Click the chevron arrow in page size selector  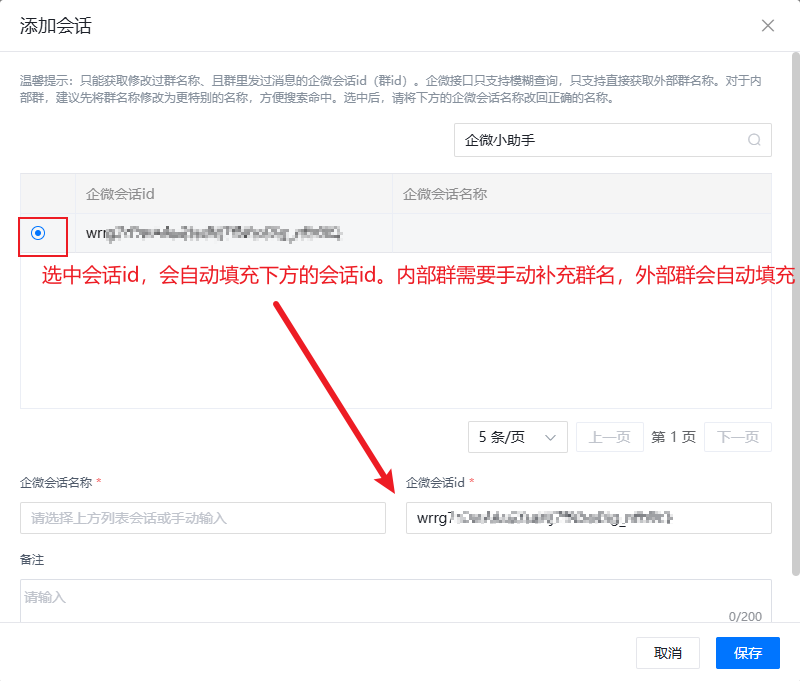(x=550, y=437)
